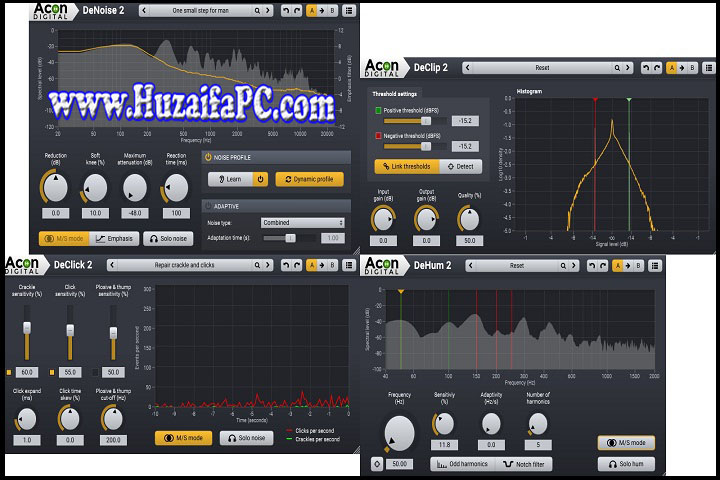Image resolution: width=720 pixels, height=480 pixels.
Task: Select previous preset arrow in DeClick 2
Action: click(x=112, y=265)
